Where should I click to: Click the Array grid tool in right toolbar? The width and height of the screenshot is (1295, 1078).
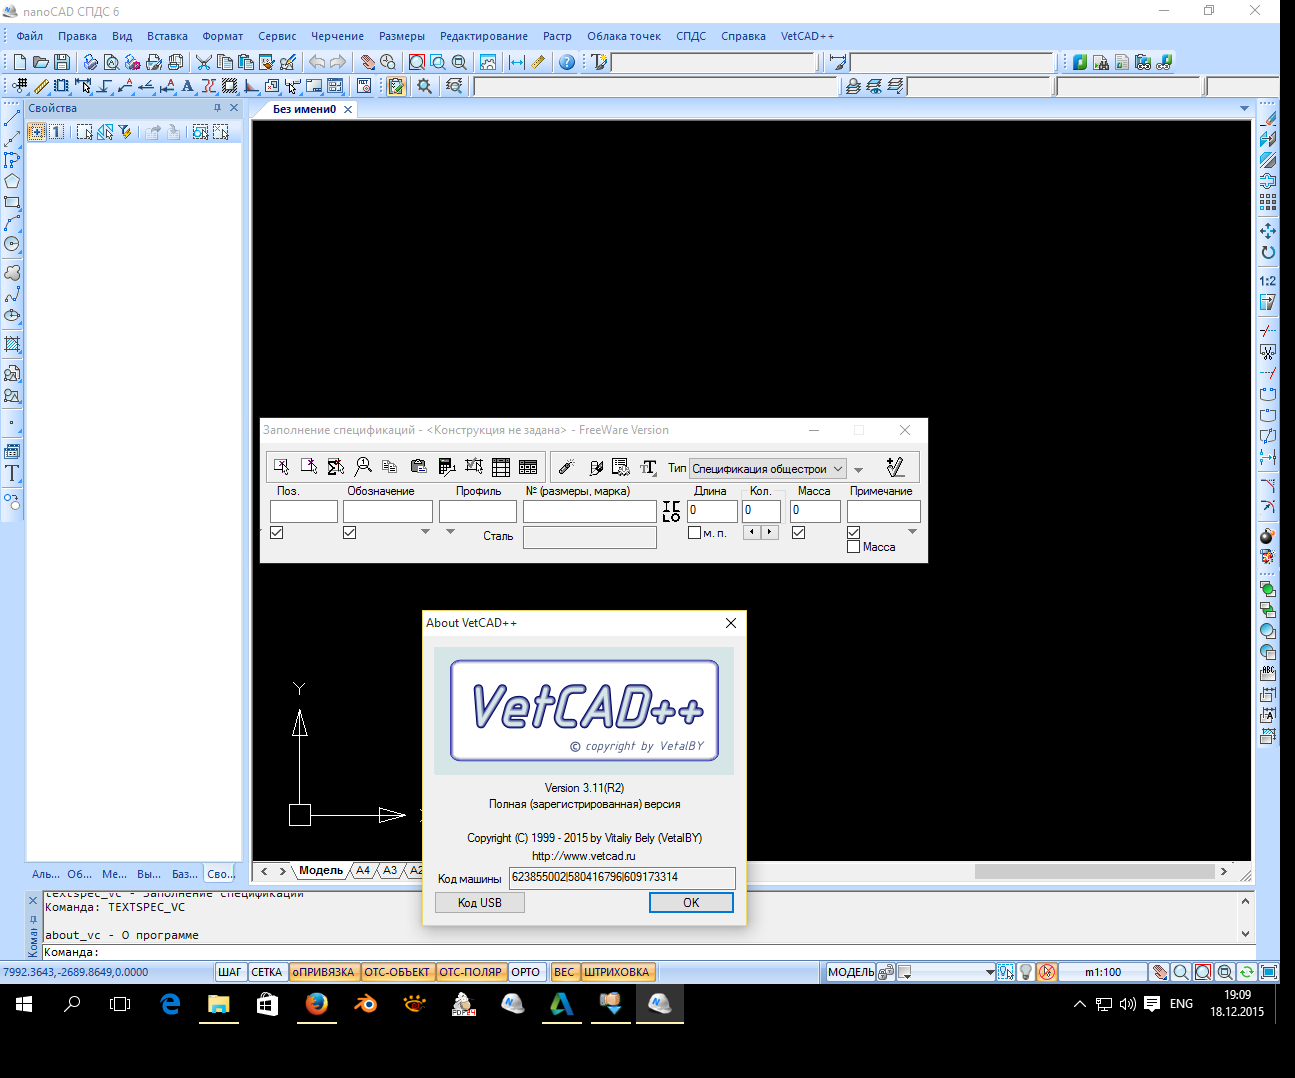pos(1268,202)
